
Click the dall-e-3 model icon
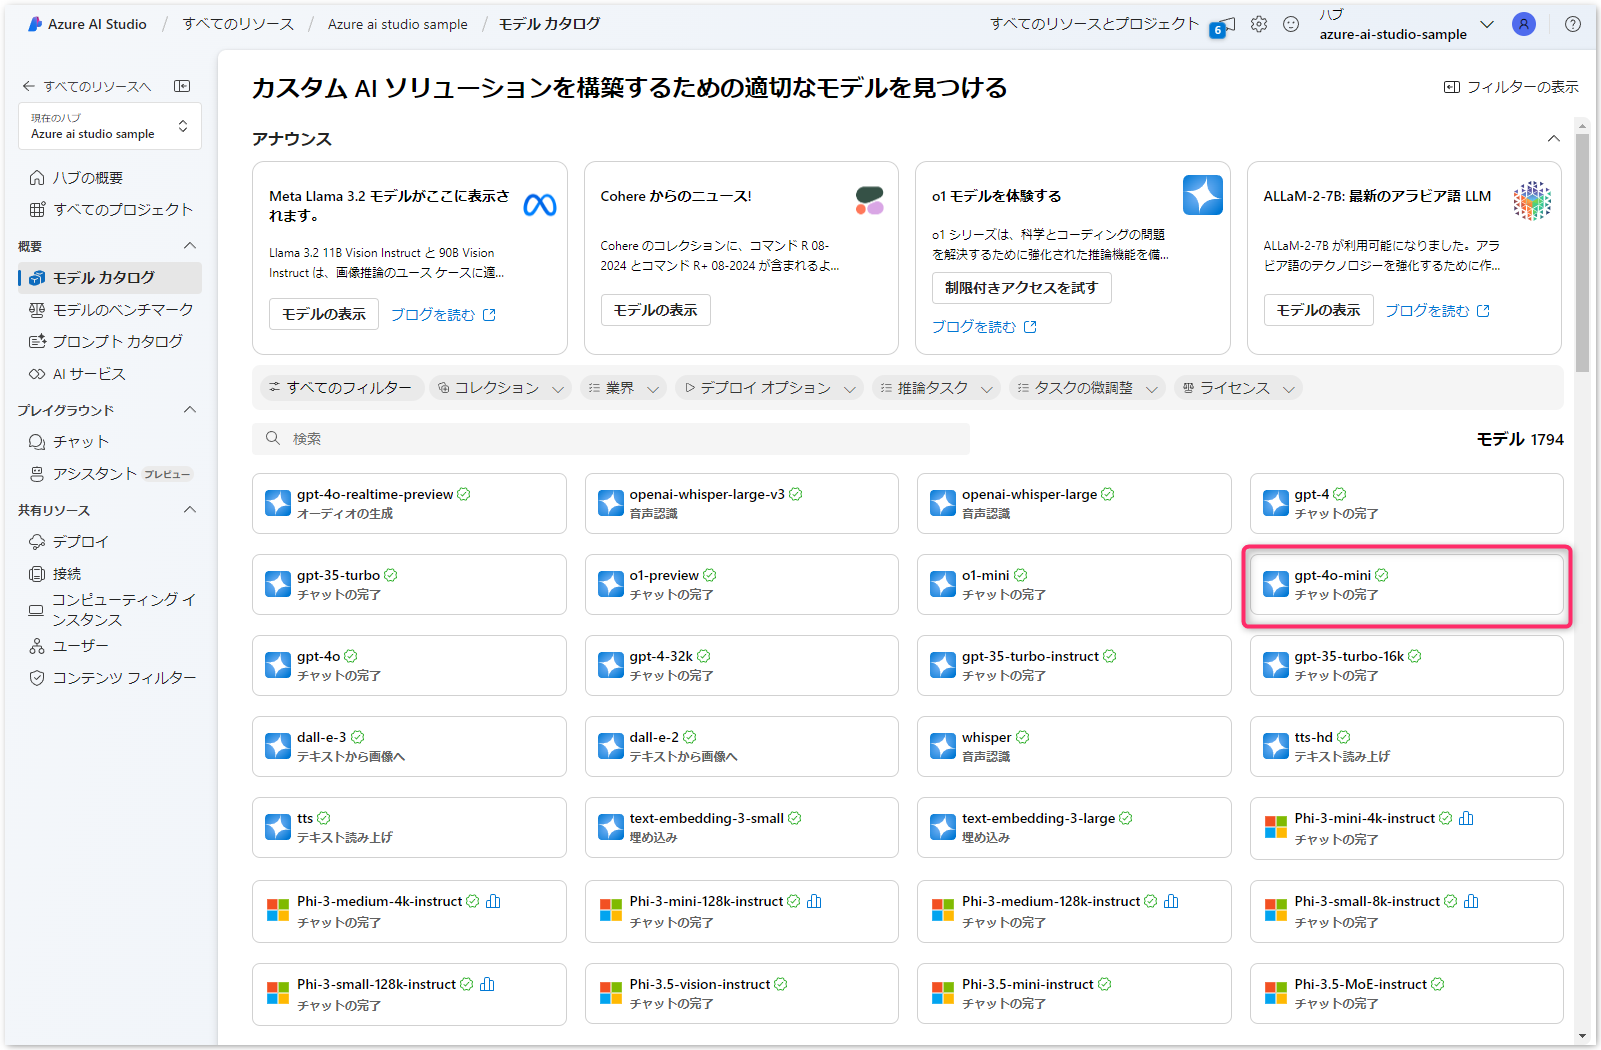coord(278,746)
